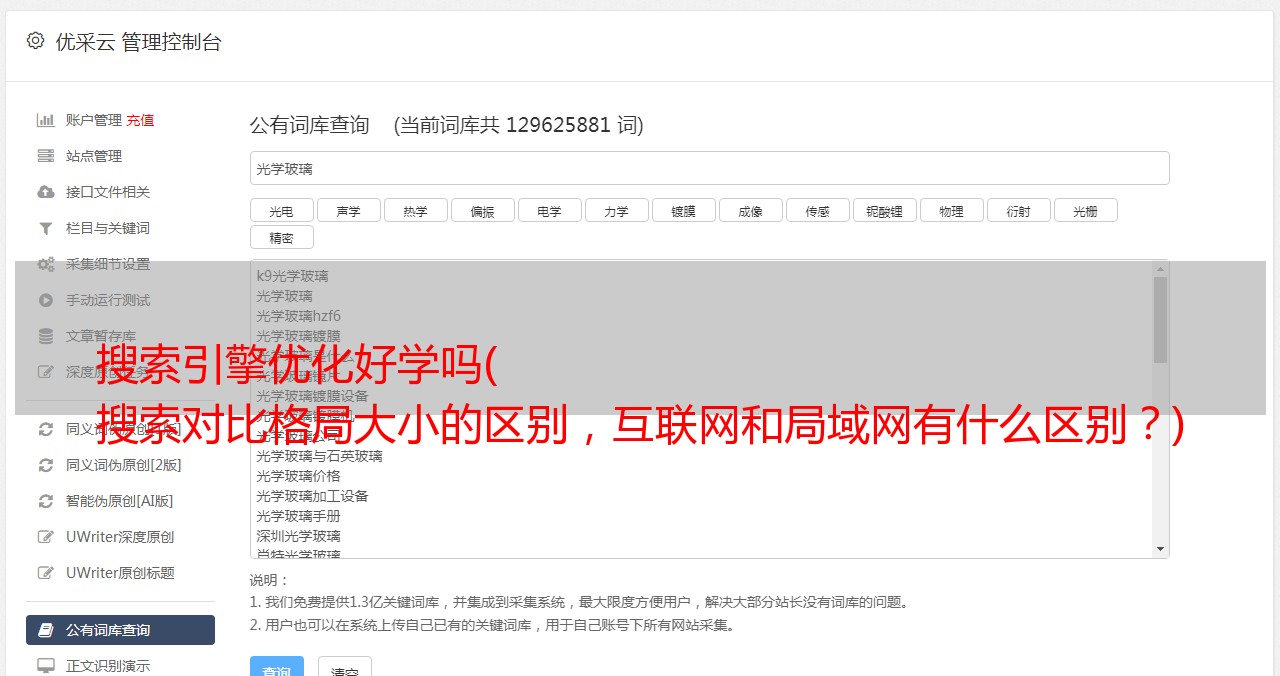Click the 力学 tag button
1280x676 pixels.
pyautogui.click(x=616, y=210)
